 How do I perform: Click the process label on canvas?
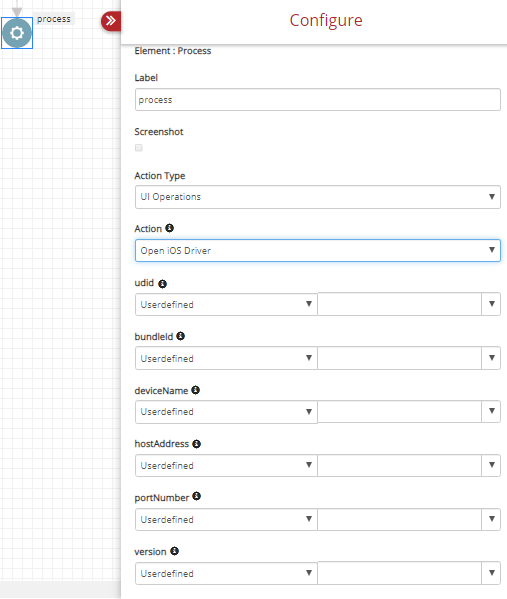tap(54, 19)
